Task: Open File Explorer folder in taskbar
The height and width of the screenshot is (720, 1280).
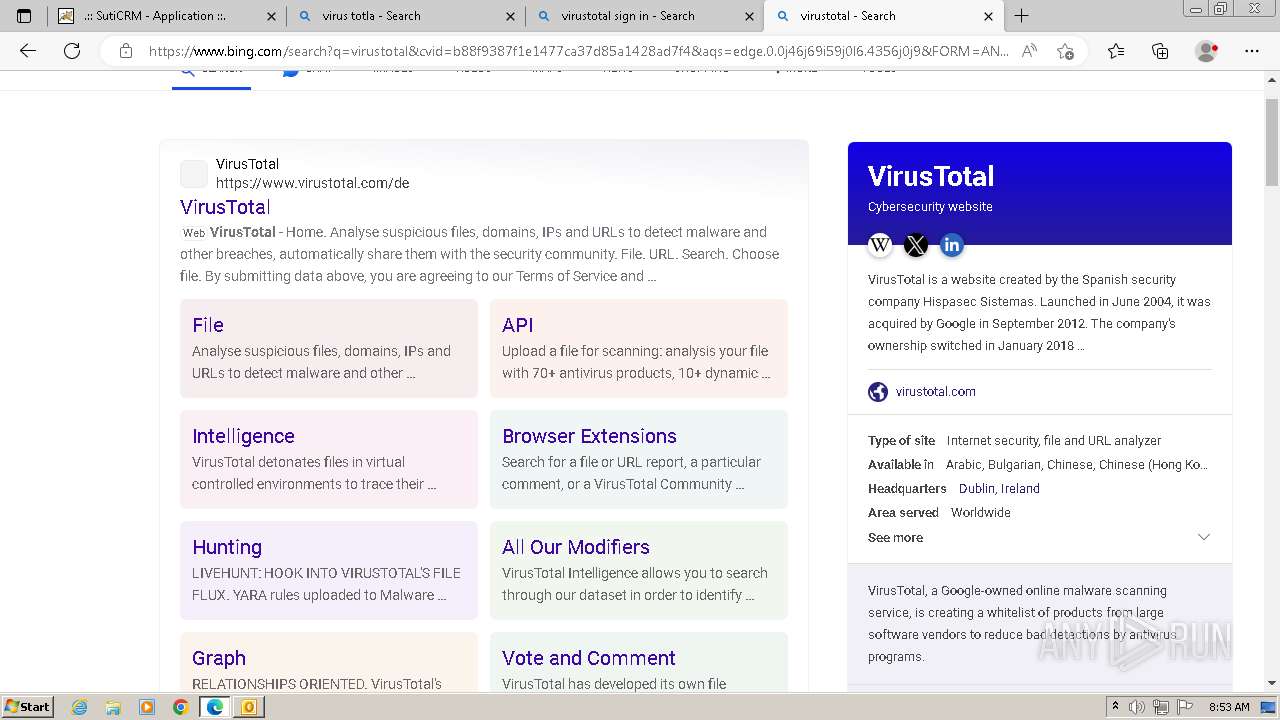Action: (113, 707)
